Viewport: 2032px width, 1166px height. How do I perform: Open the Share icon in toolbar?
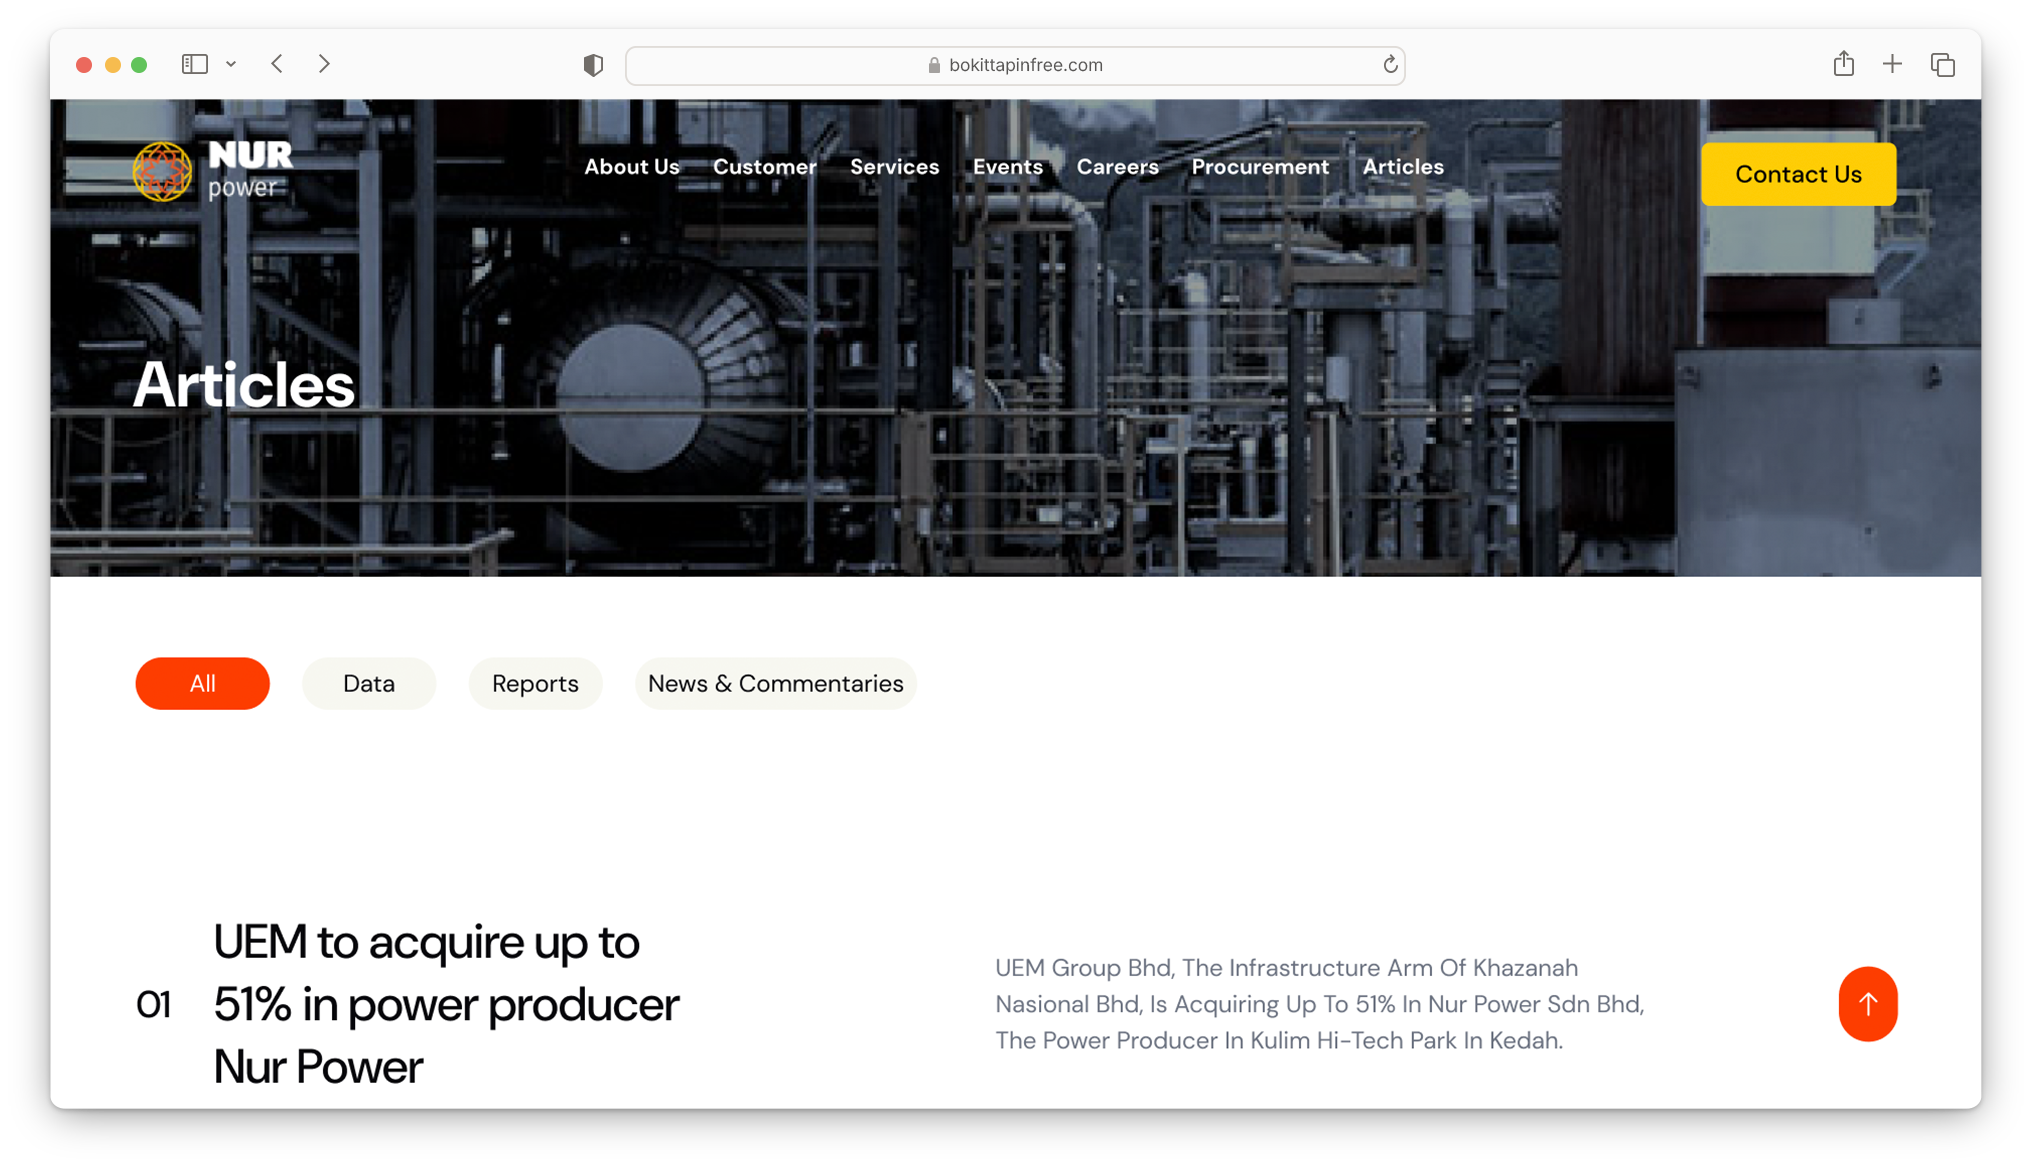(x=1843, y=65)
